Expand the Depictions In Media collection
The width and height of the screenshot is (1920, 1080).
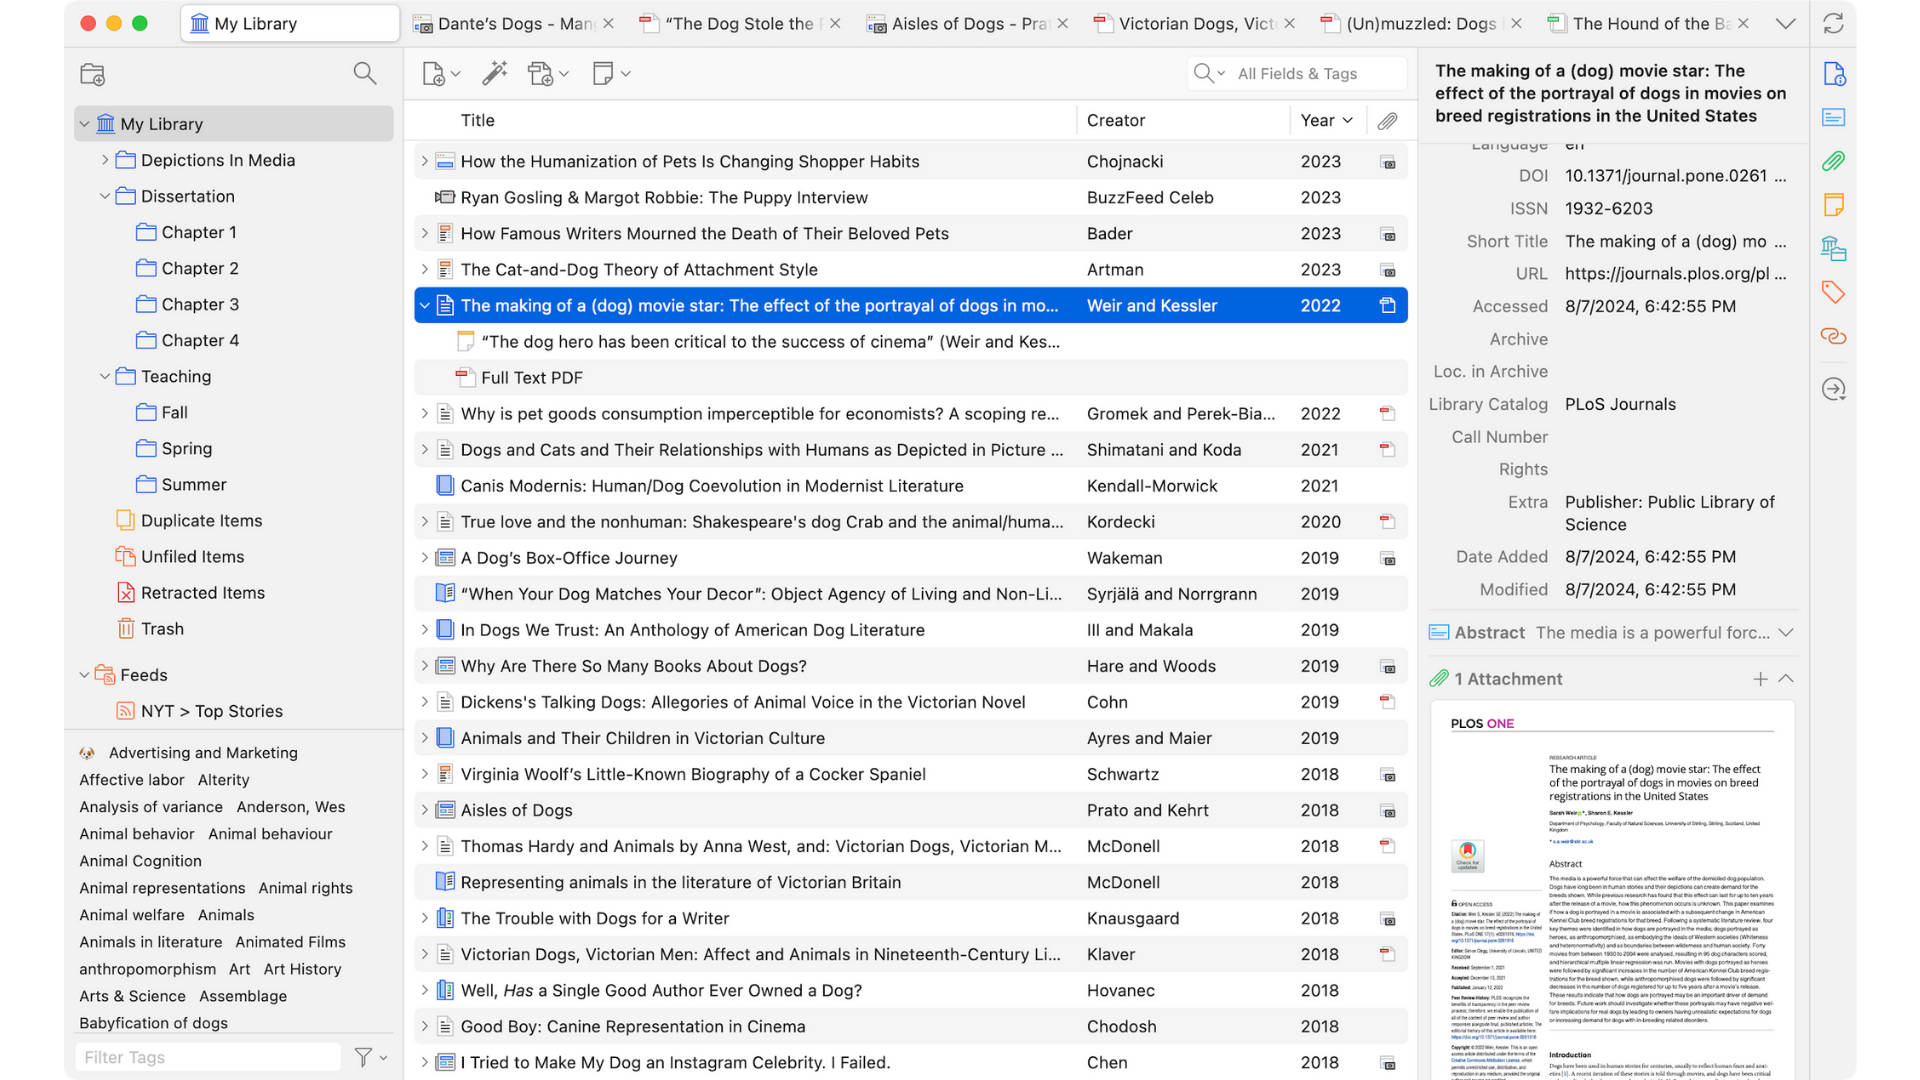pos(105,160)
